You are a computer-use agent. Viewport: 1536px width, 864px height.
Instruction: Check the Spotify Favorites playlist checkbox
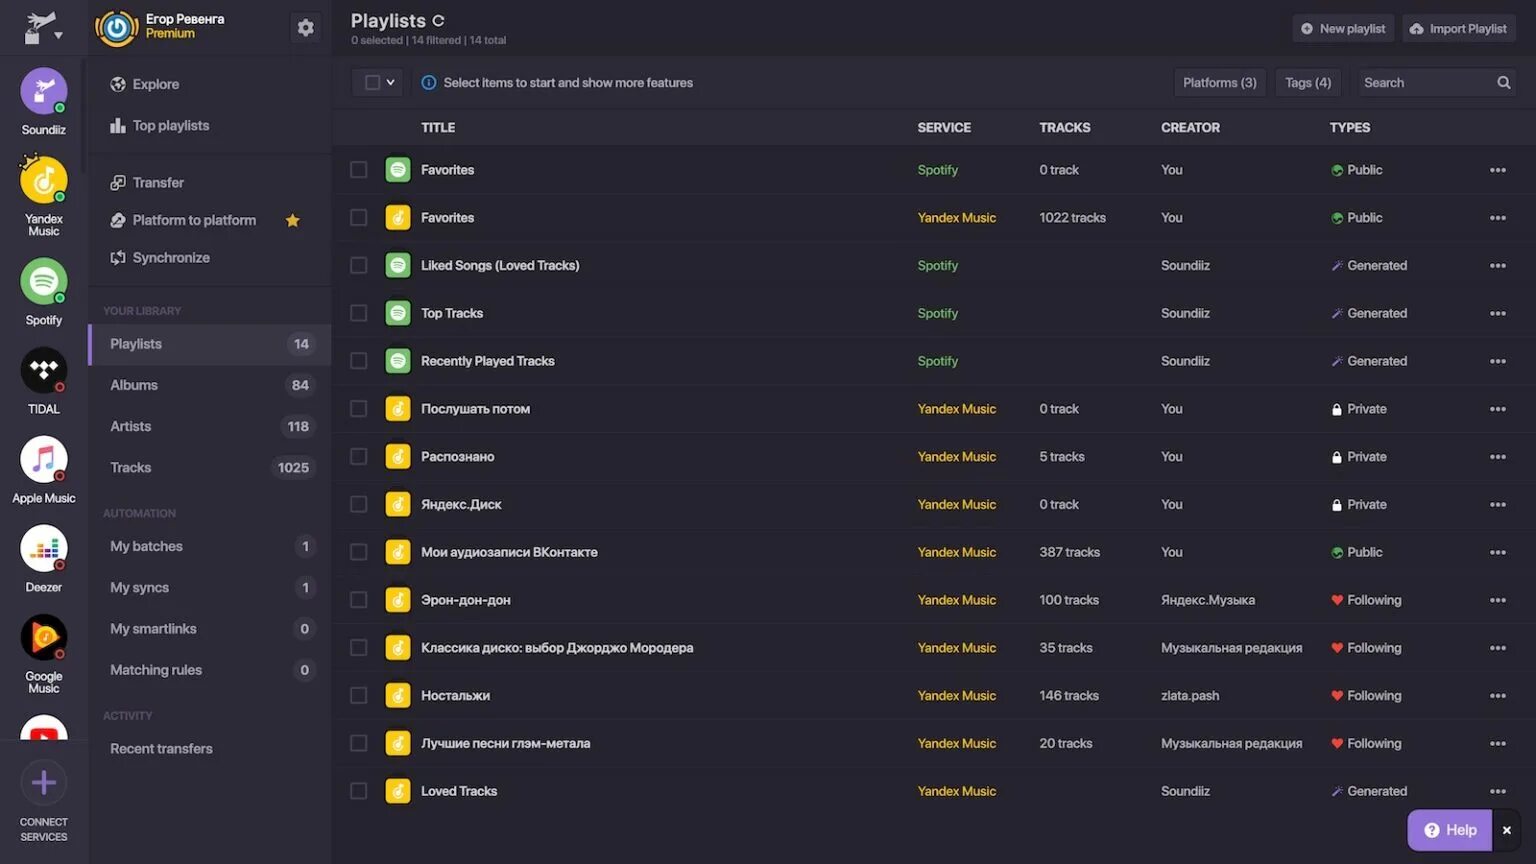tap(358, 170)
